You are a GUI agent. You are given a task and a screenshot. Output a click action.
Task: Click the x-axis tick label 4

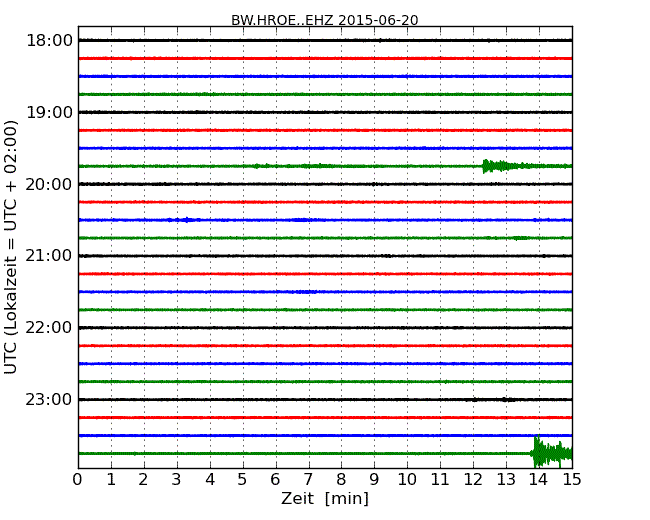pyautogui.click(x=210, y=480)
